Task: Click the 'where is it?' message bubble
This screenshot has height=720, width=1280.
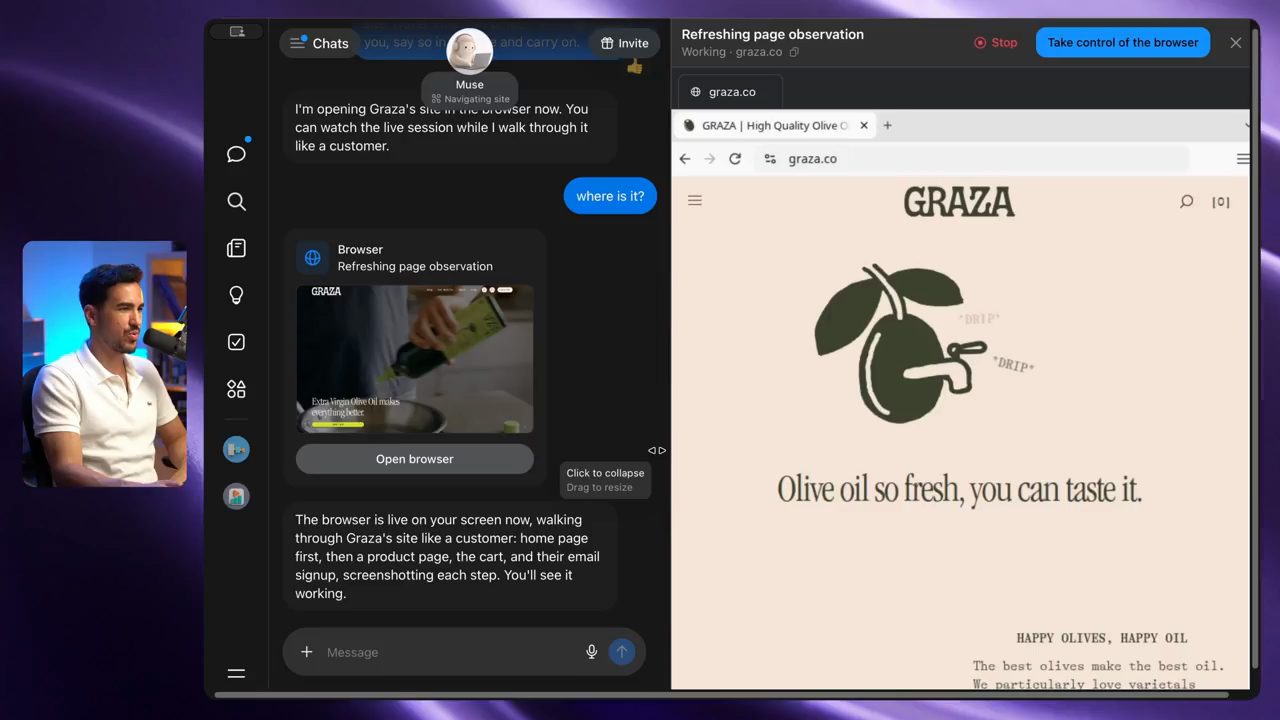Action: (x=610, y=196)
